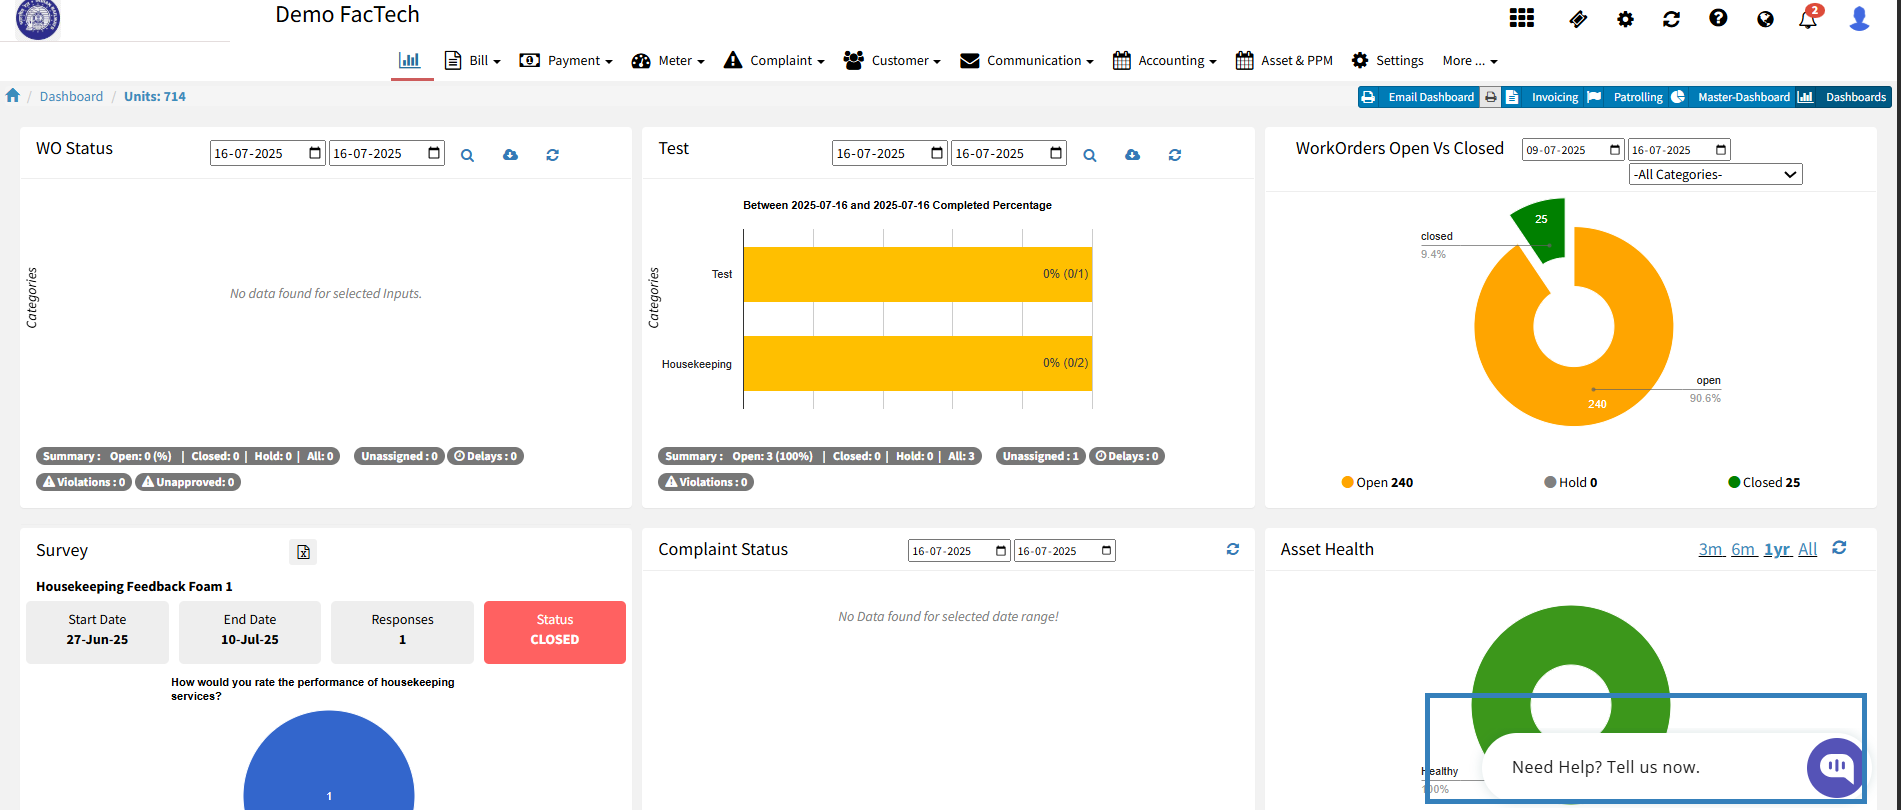Refresh the Complaint Status panel

[x=1232, y=549]
